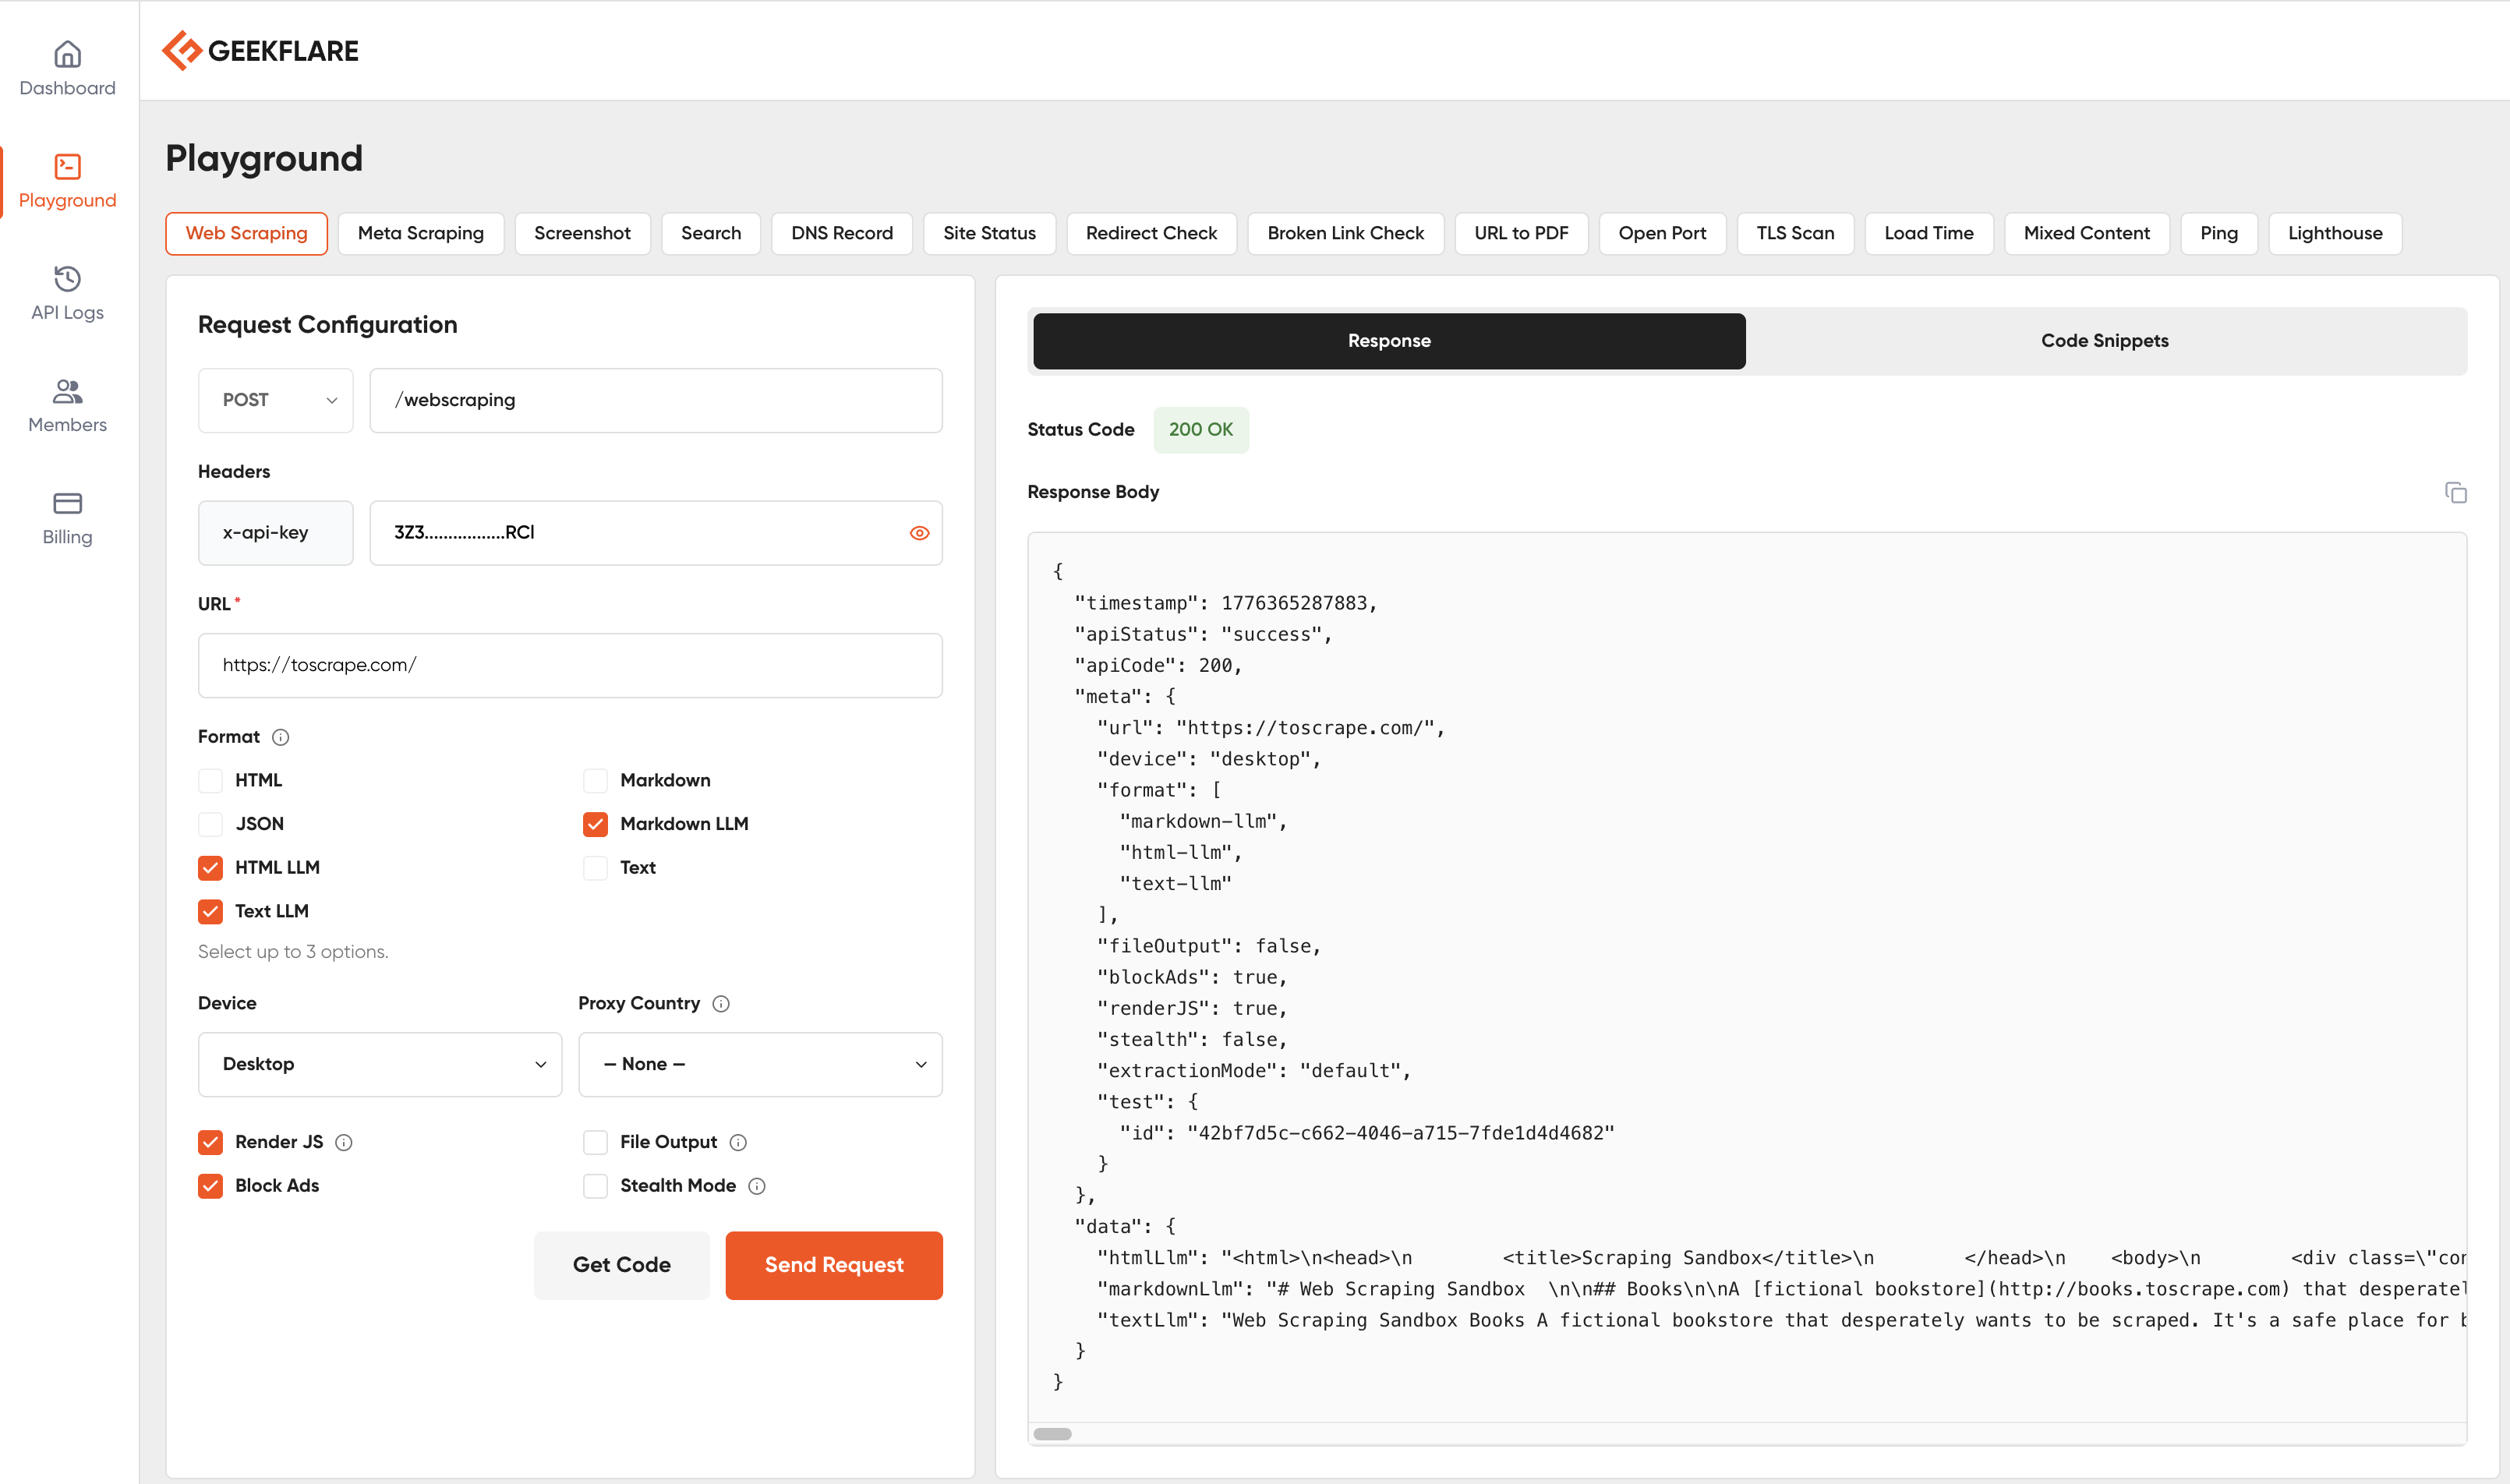Open the Device dropdown showing Desktop
The width and height of the screenshot is (2510, 1484).
coord(380,1064)
